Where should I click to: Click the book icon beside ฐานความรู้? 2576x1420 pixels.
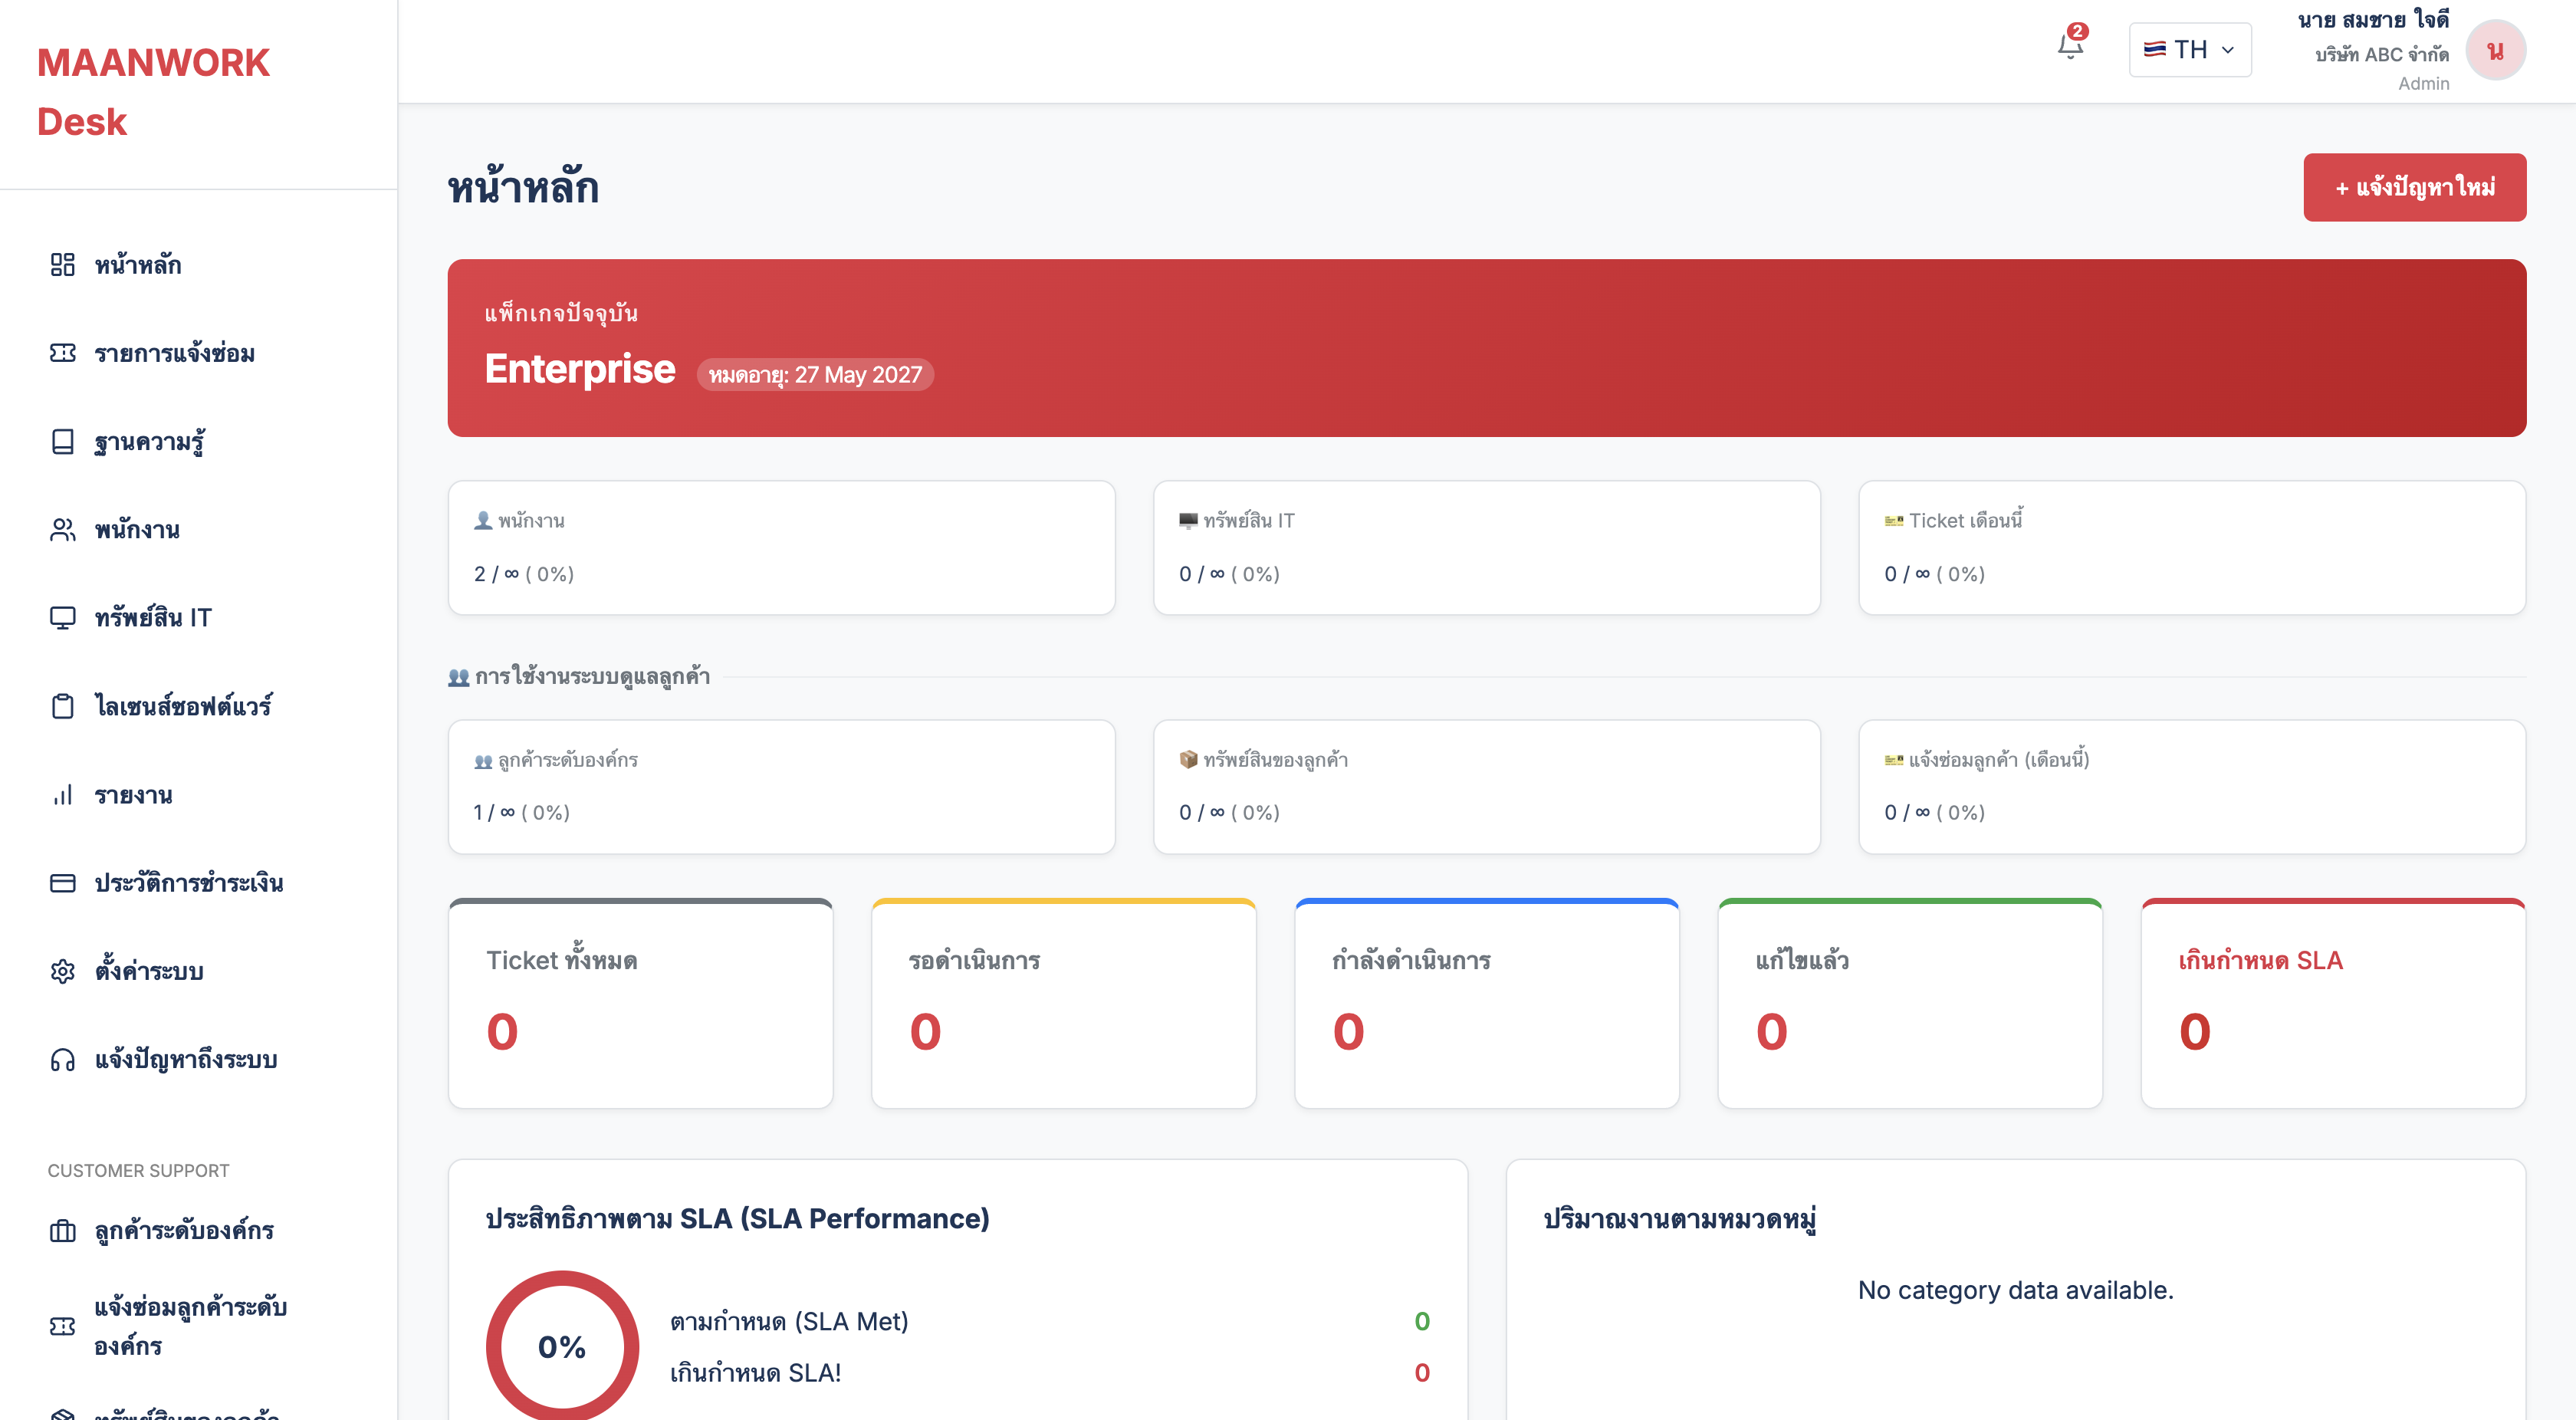point(62,442)
